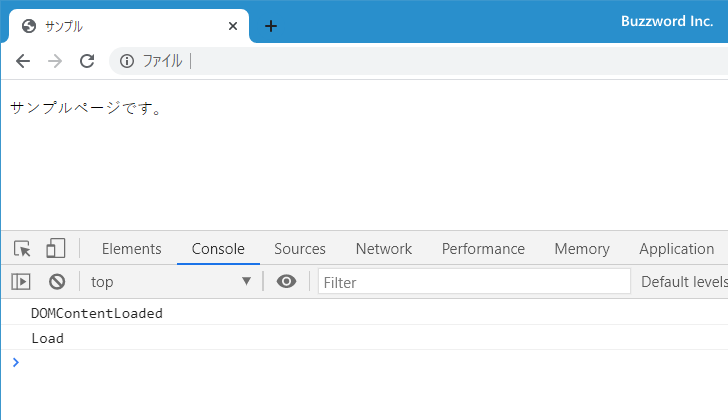This screenshot has height=420, width=728.
Task: Switch to the Console tab
Action: [218, 249]
